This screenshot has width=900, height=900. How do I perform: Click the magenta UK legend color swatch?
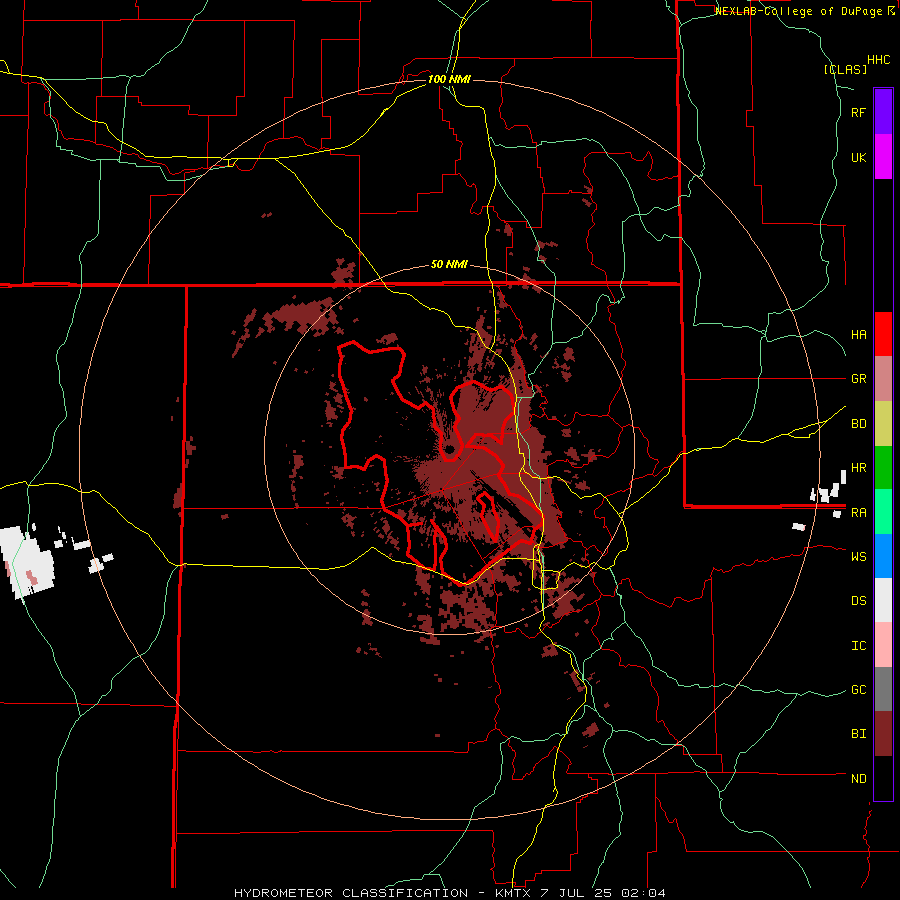[883, 157]
